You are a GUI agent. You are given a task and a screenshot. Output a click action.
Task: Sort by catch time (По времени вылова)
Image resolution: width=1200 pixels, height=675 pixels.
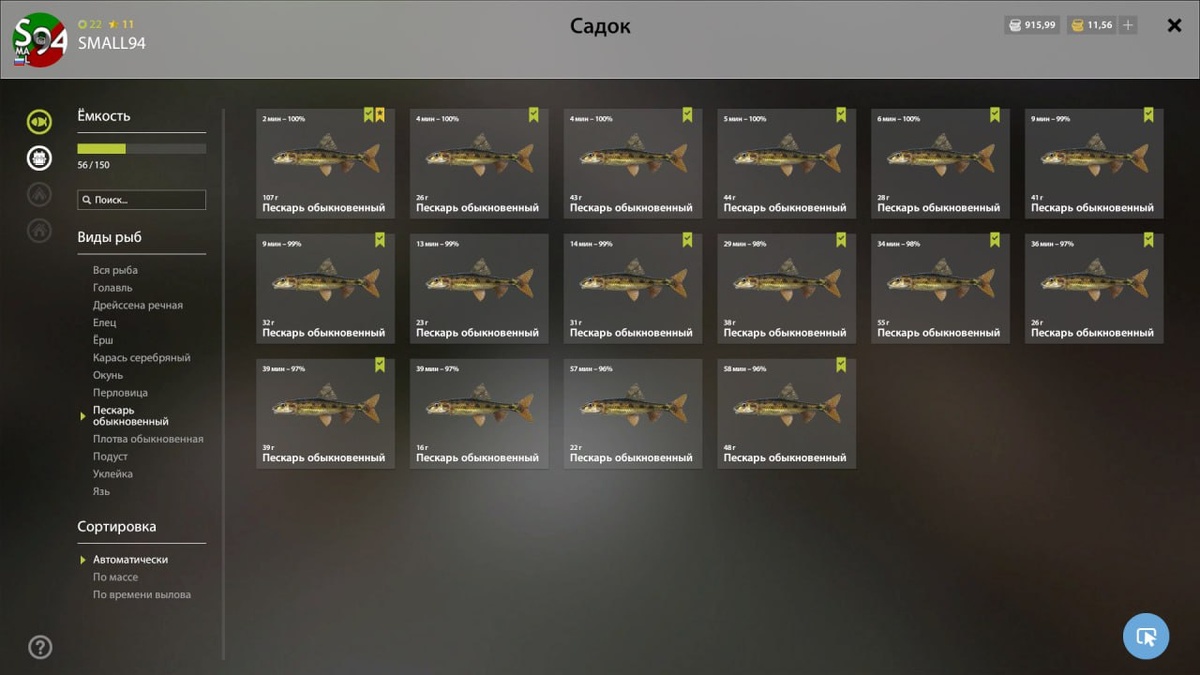[x=142, y=595]
